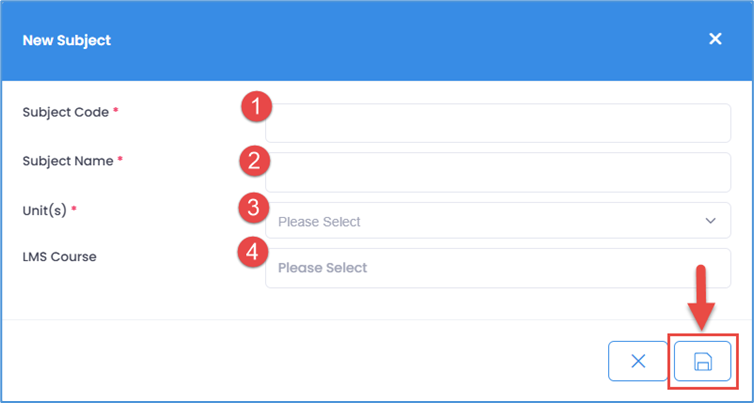Viewport: 754px width, 403px height.
Task: Click the LMS Course label
Action: click(x=60, y=256)
